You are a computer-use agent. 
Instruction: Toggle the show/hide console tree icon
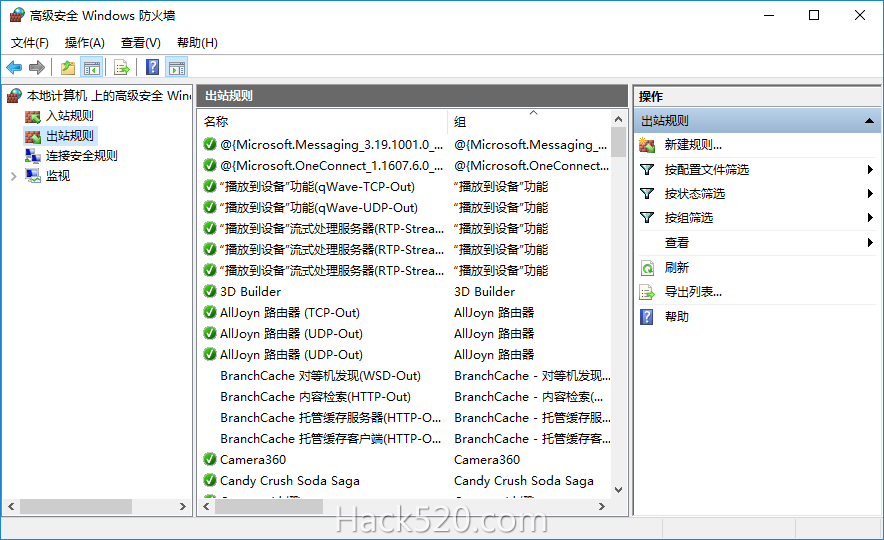[x=92, y=68]
